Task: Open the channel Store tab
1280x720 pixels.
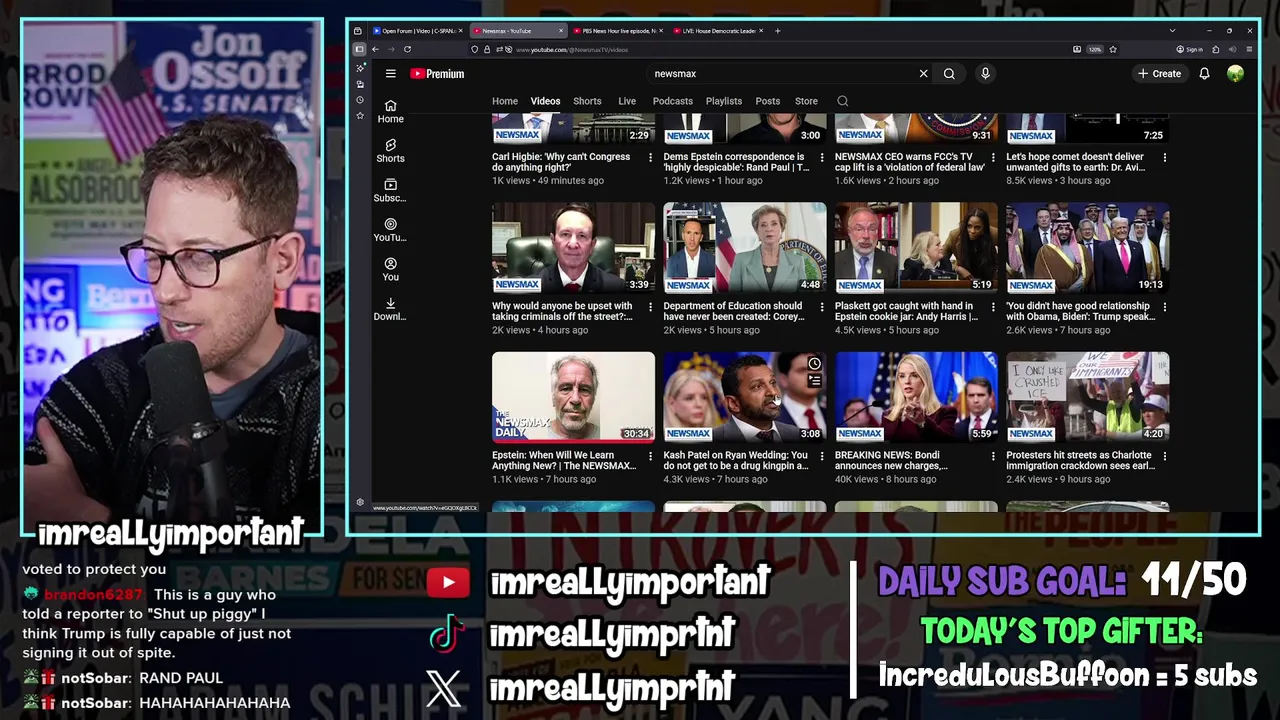Action: (x=806, y=101)
